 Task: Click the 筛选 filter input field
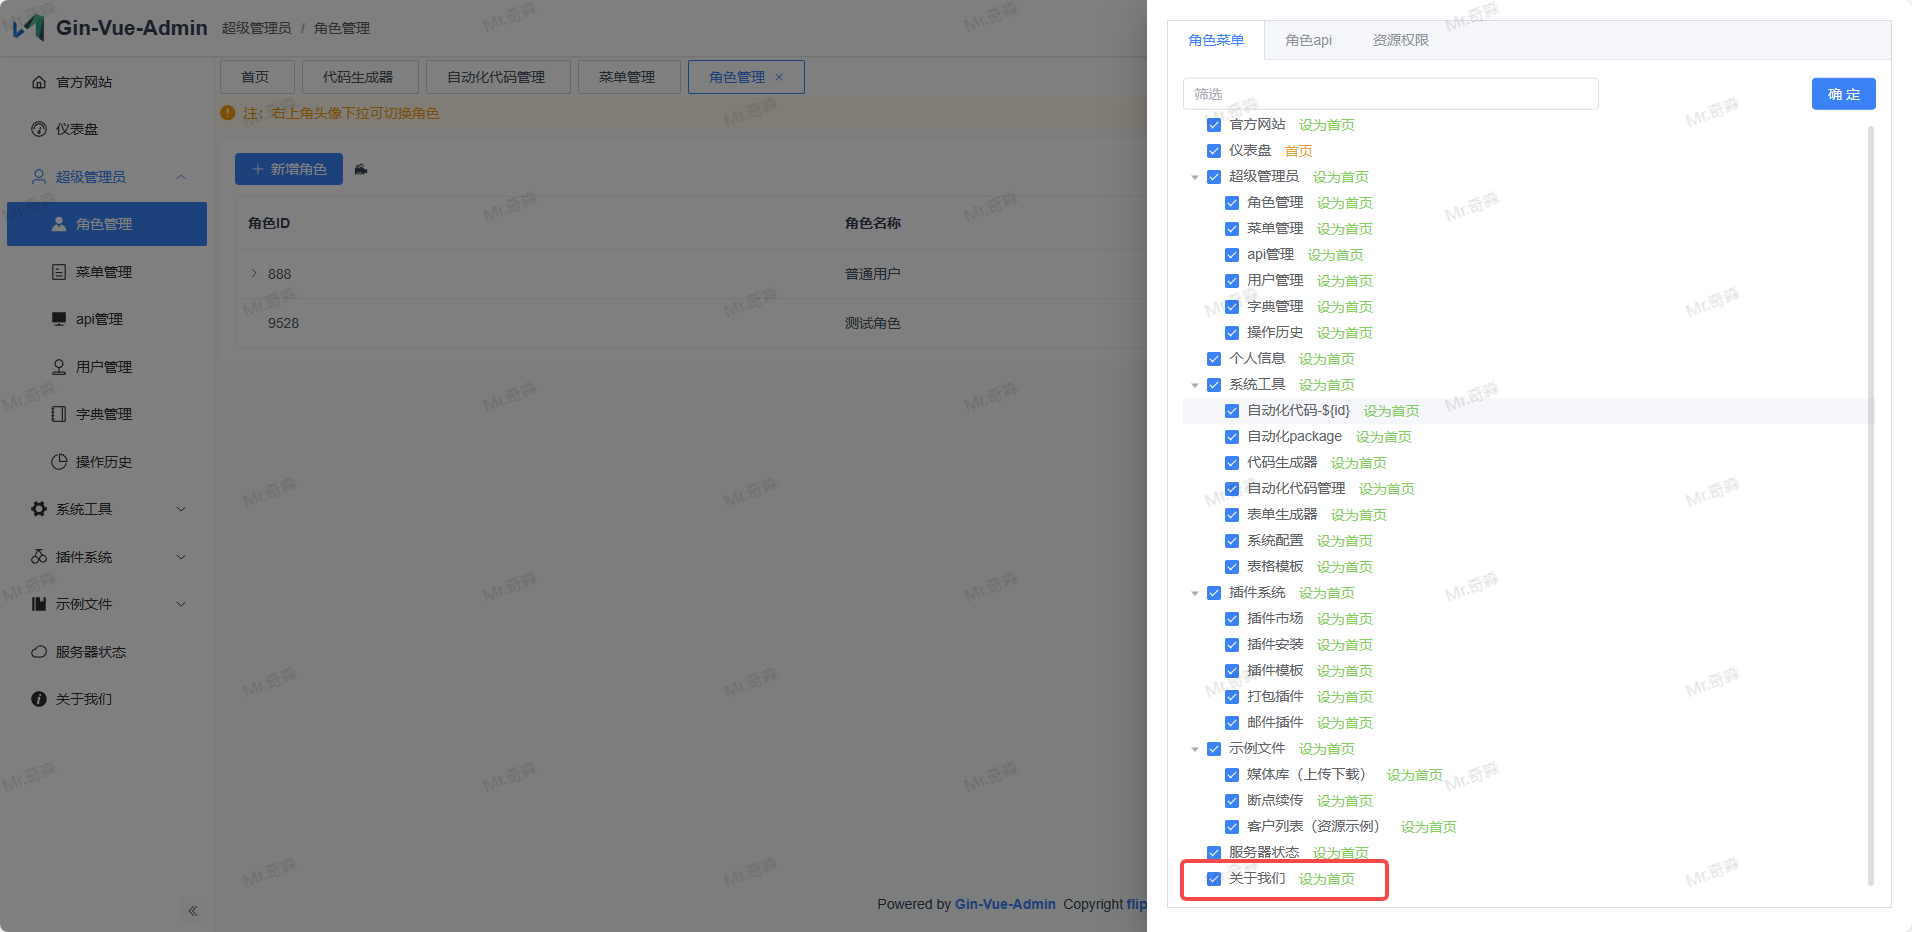click(1390, 94)
